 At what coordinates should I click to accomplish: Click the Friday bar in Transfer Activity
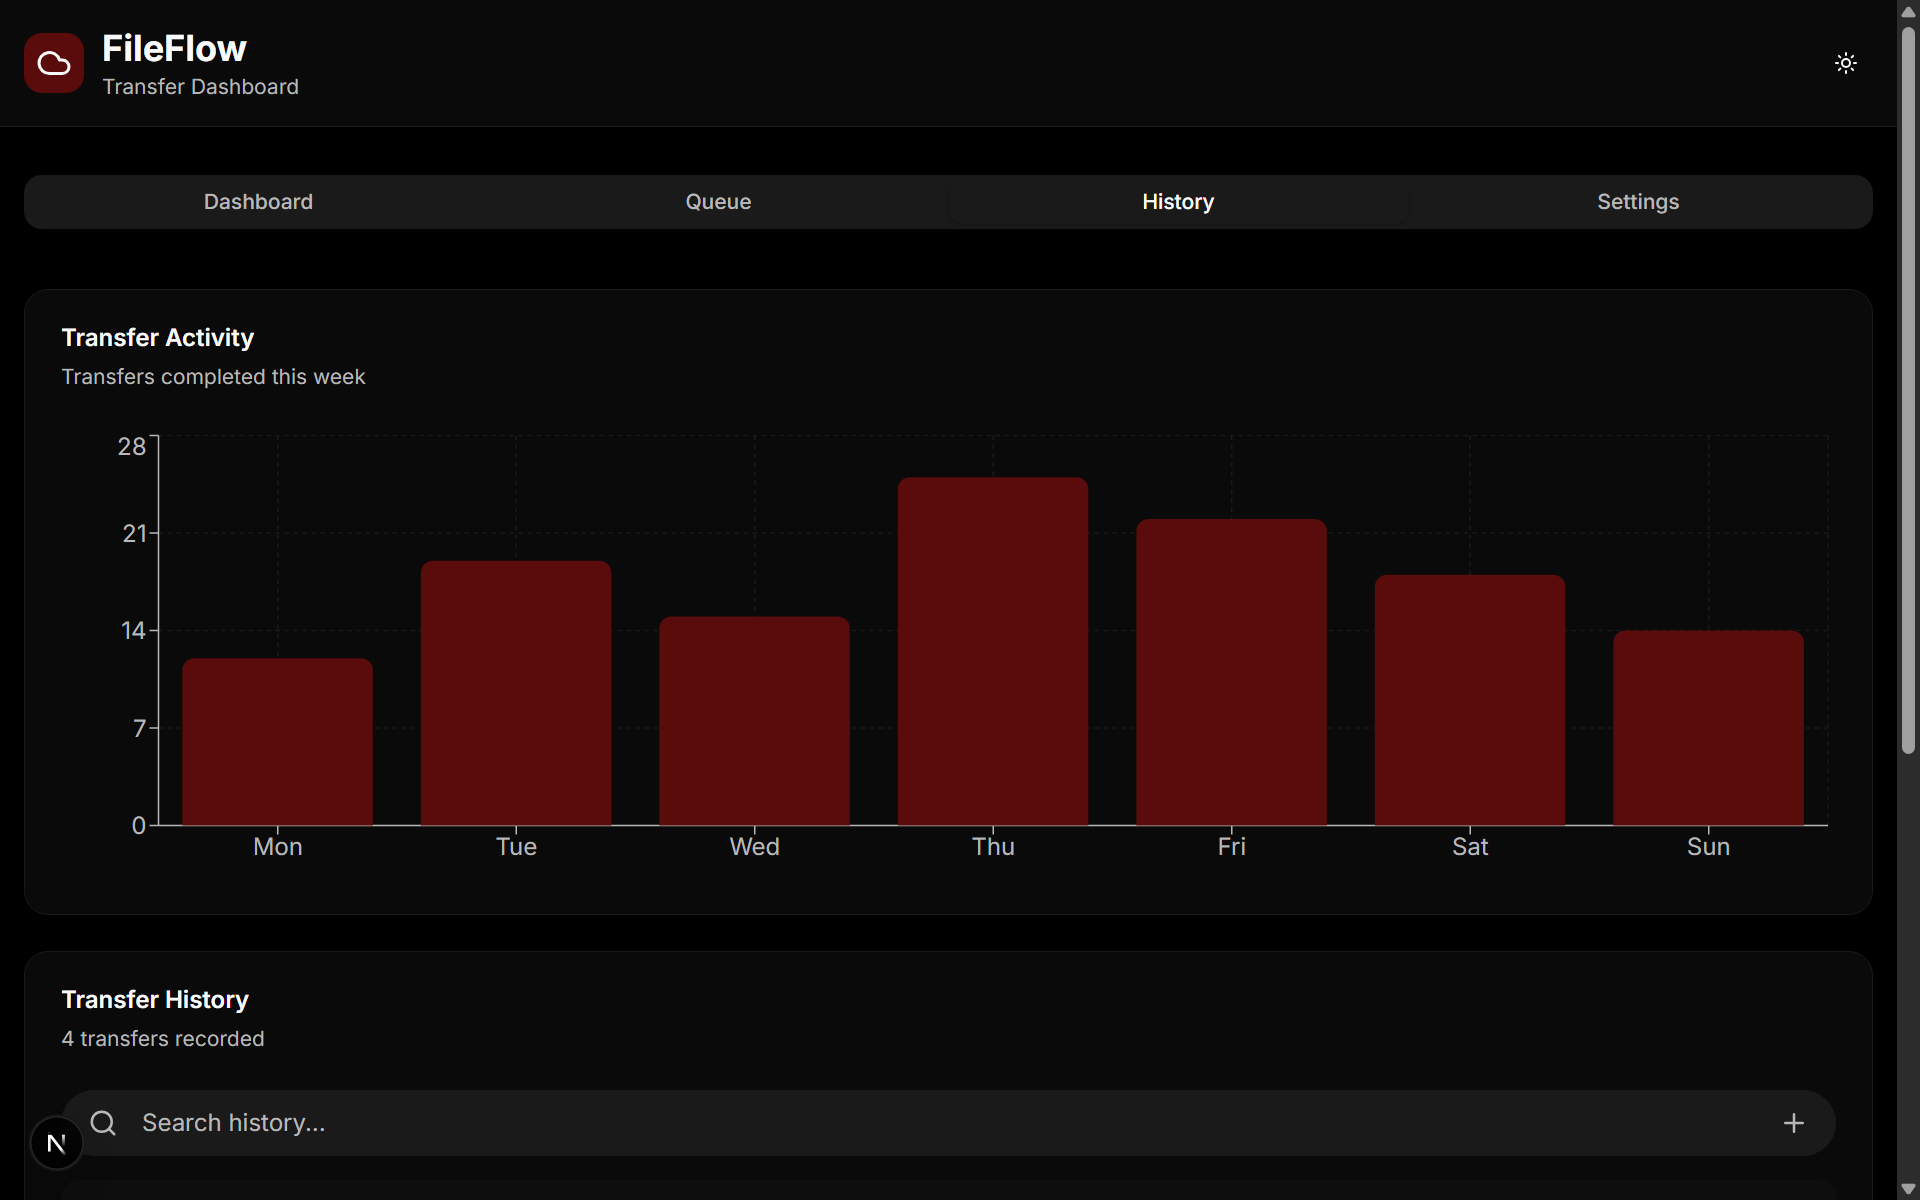(1231, 672)
